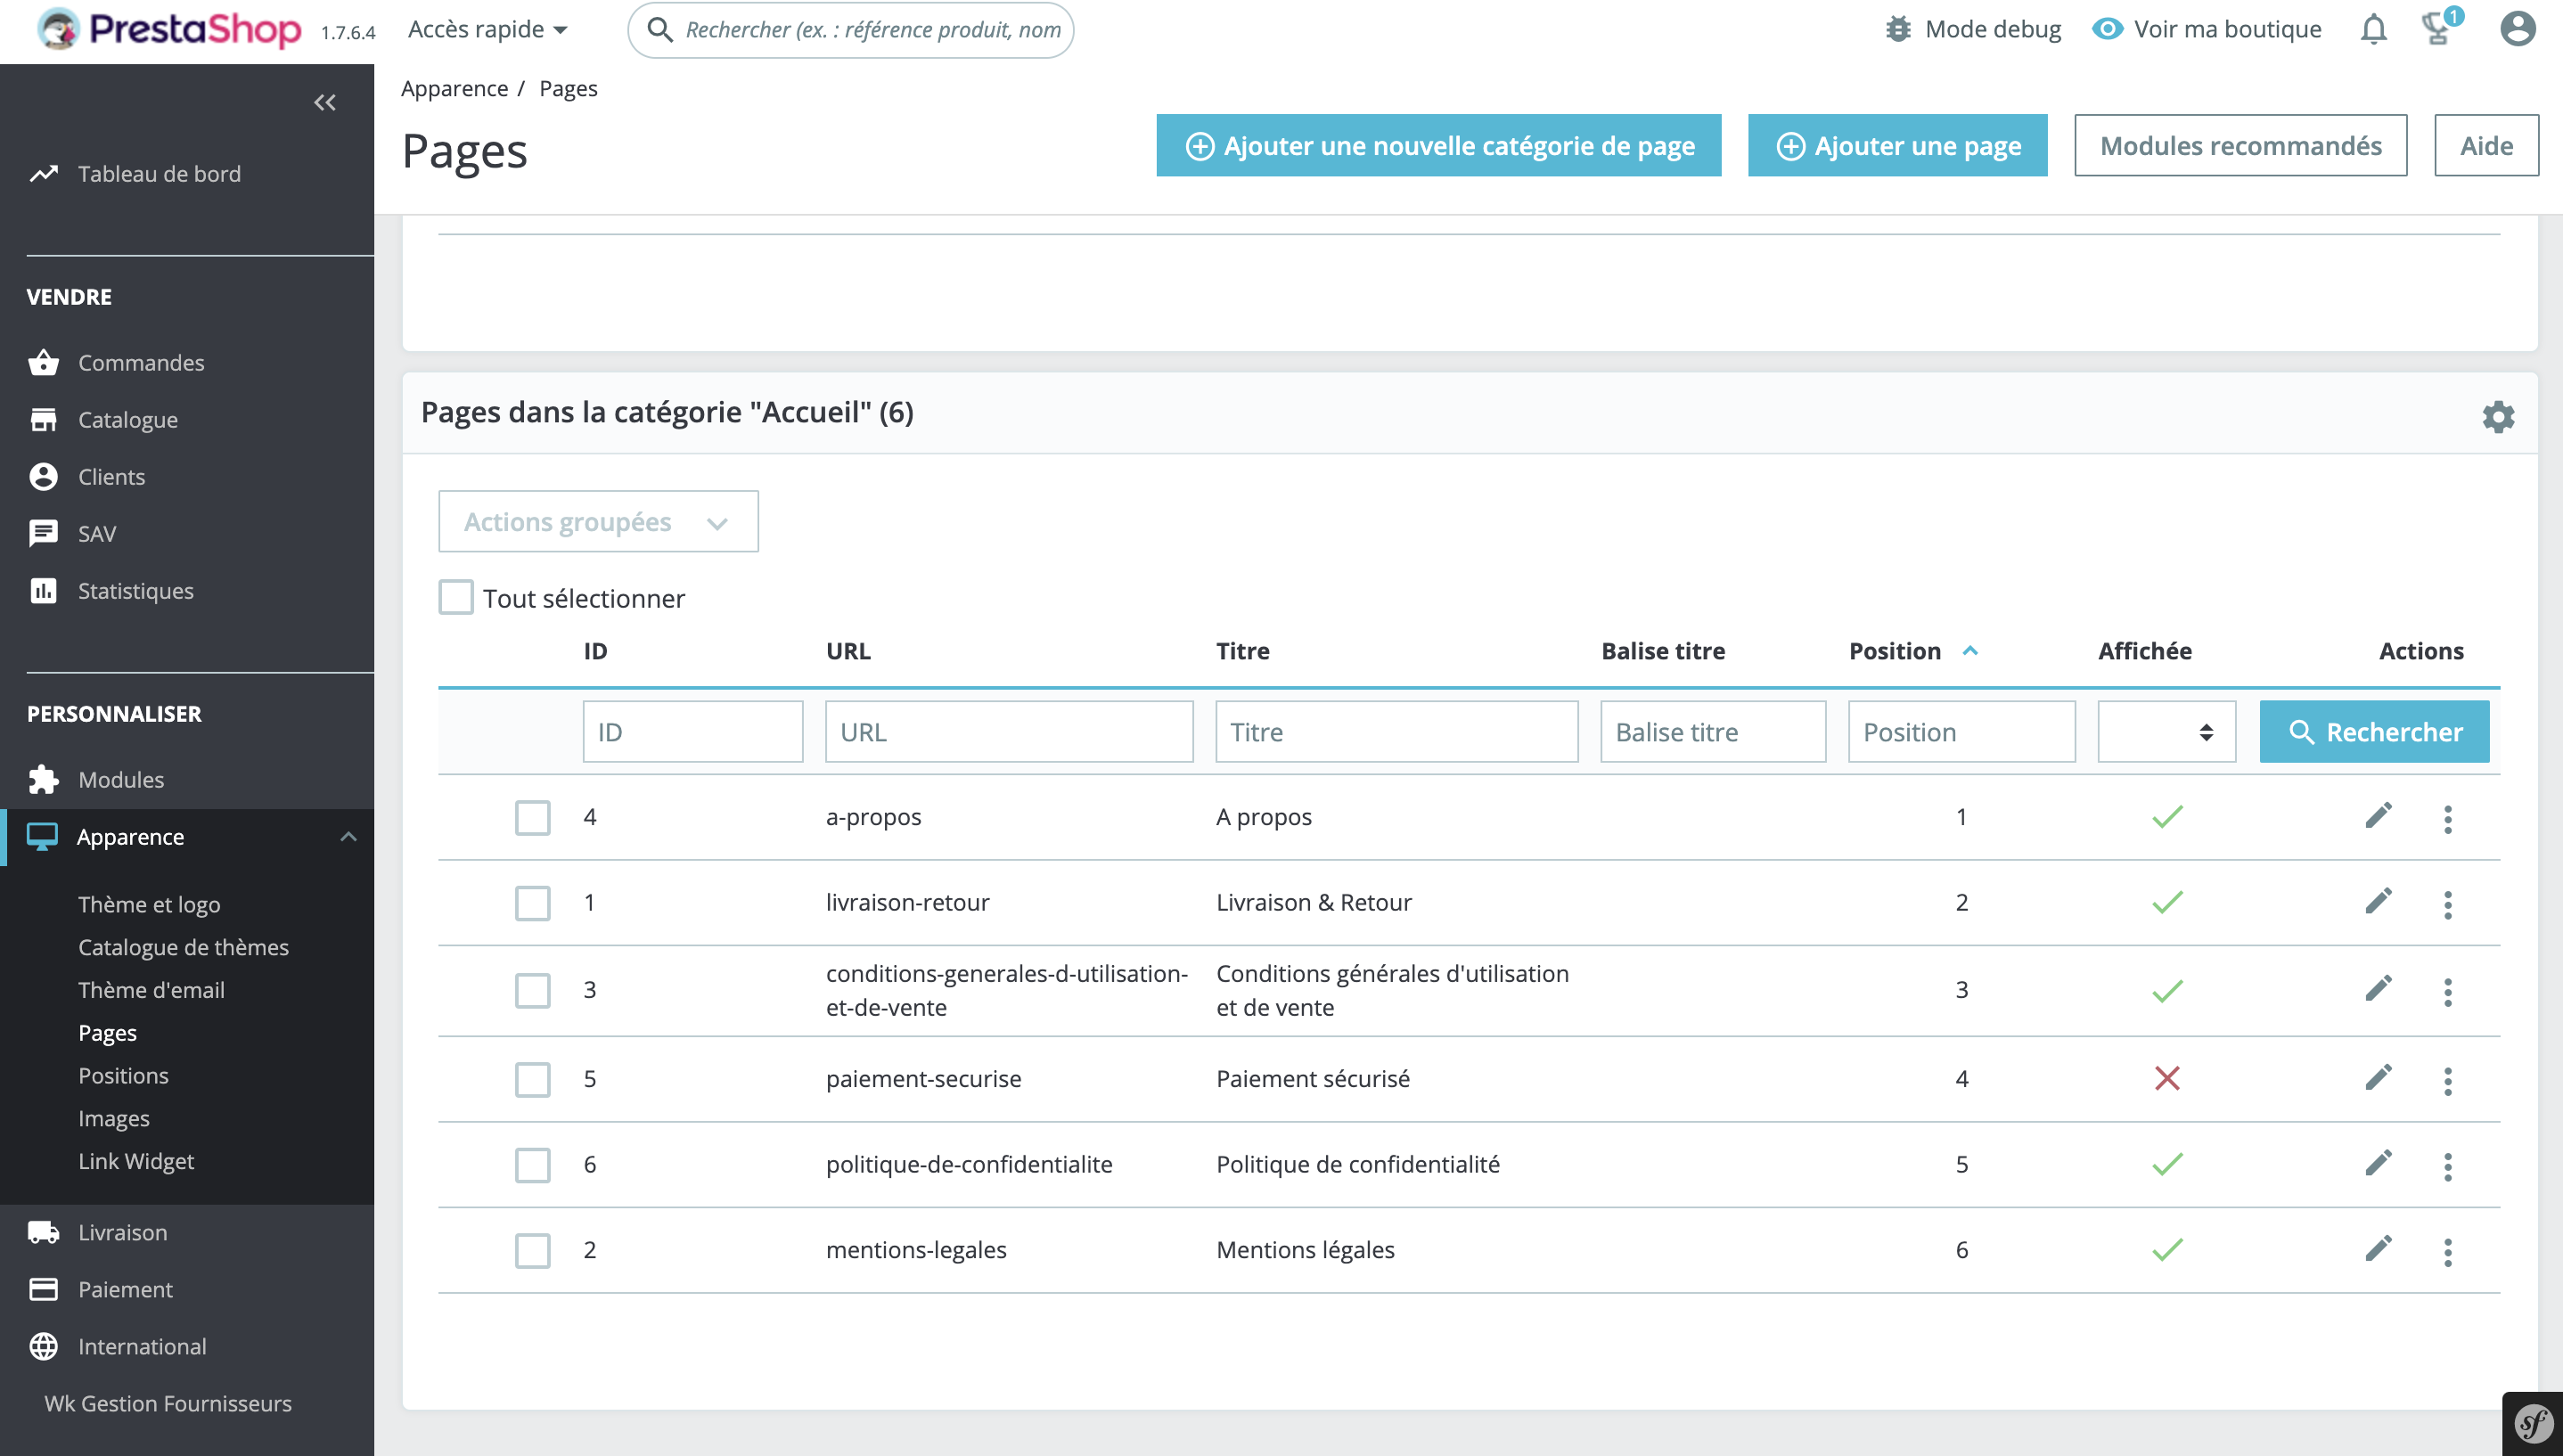Open the Symfony debug toolbar icon
The image size is (2563, 1456).
pyautogui.click(x=2532, y=1423)
